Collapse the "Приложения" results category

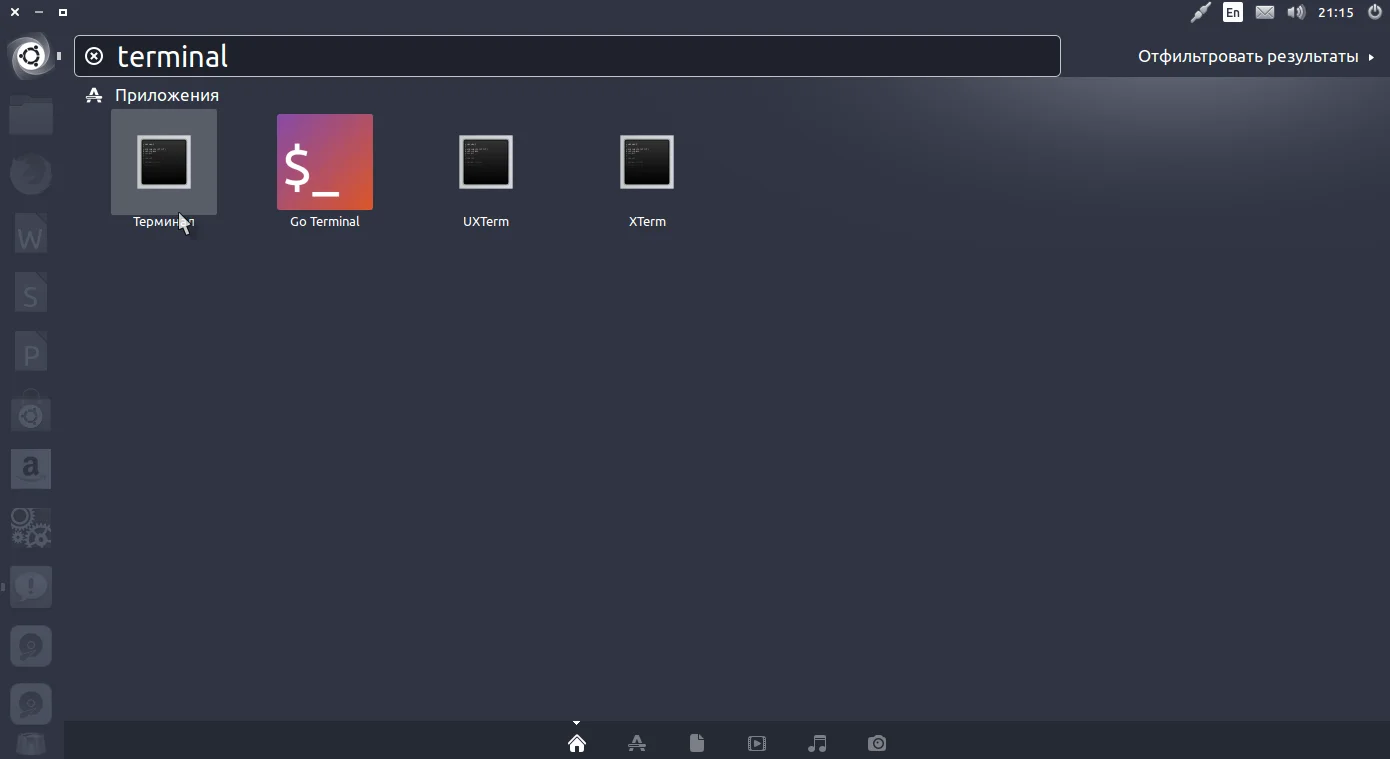click(x=153, y=95)
